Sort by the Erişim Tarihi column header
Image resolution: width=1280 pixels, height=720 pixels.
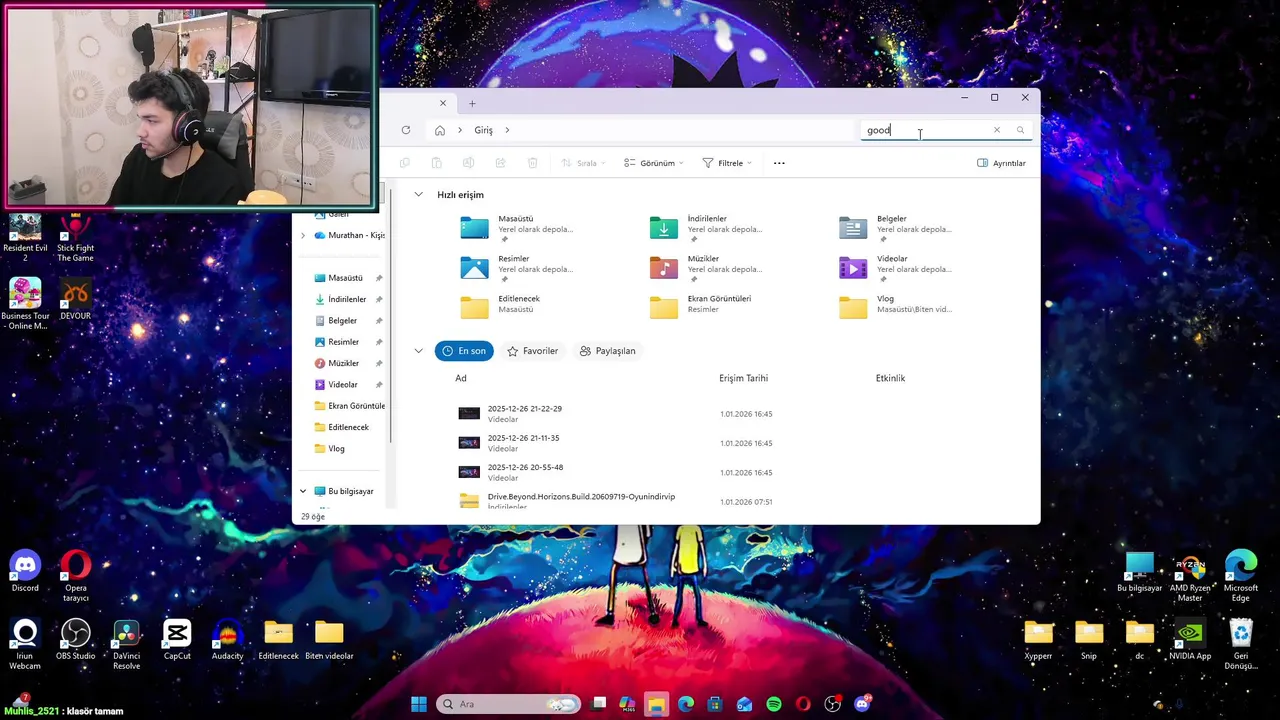[x=743, y=378]
